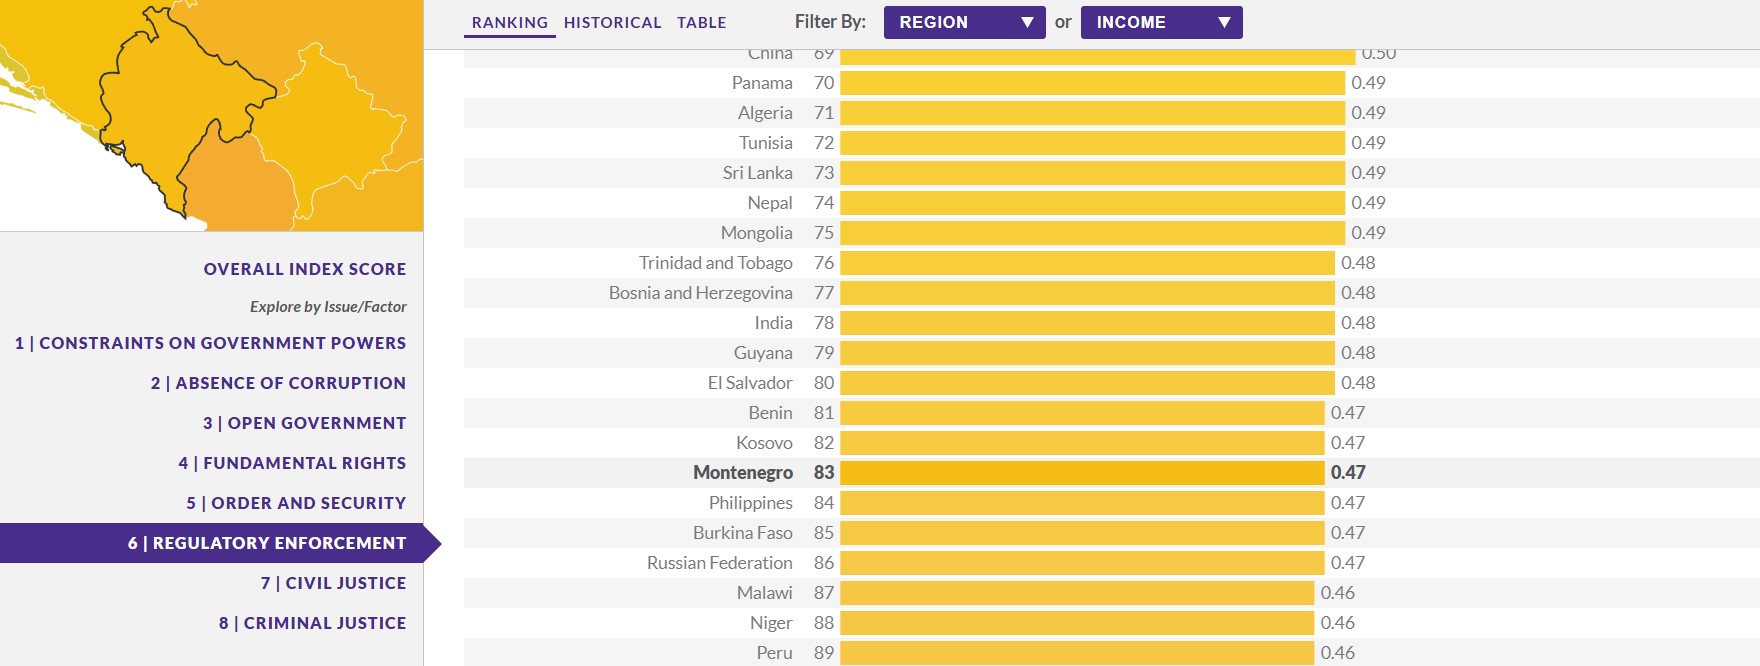Select Criminal Justice factor
The height and width of the screenshot is (666, 1760).
coord(312,623)
